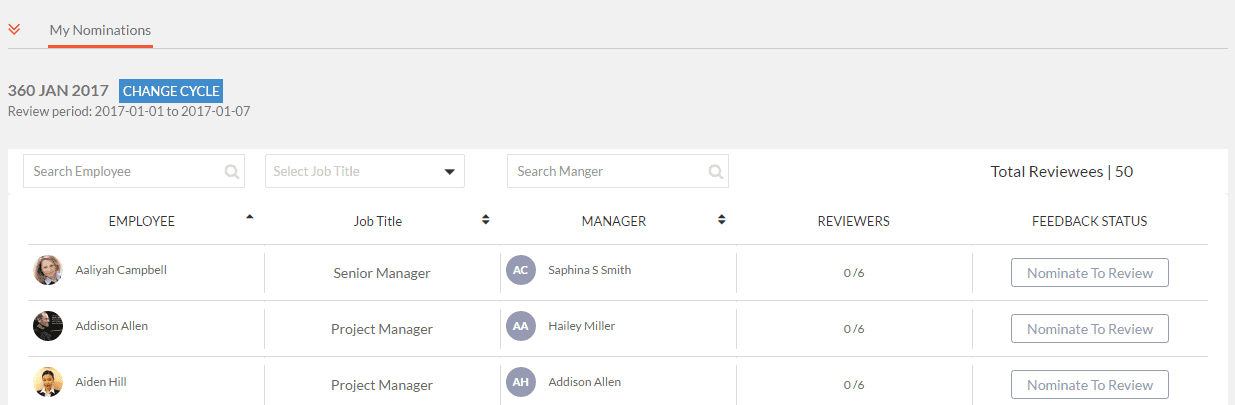Click magnifier icon in Search Employee box
Viewport: 1235px width, 405px height.
click(232, 172)
